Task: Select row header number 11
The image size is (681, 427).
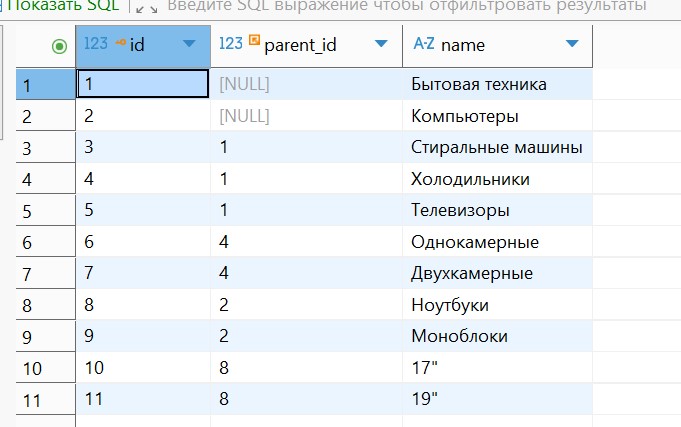Action: click(31, 399)
